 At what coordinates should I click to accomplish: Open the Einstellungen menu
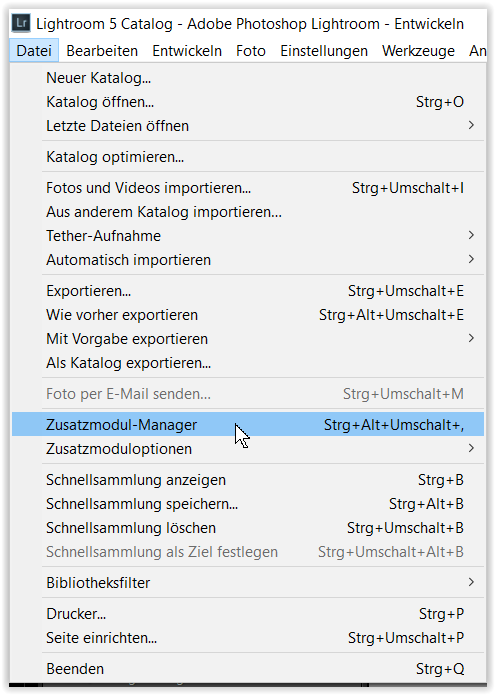coord(324,51)
